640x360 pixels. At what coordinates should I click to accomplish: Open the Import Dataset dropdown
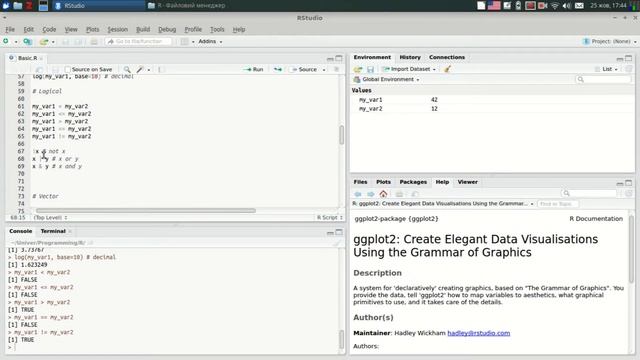[409, 69]
